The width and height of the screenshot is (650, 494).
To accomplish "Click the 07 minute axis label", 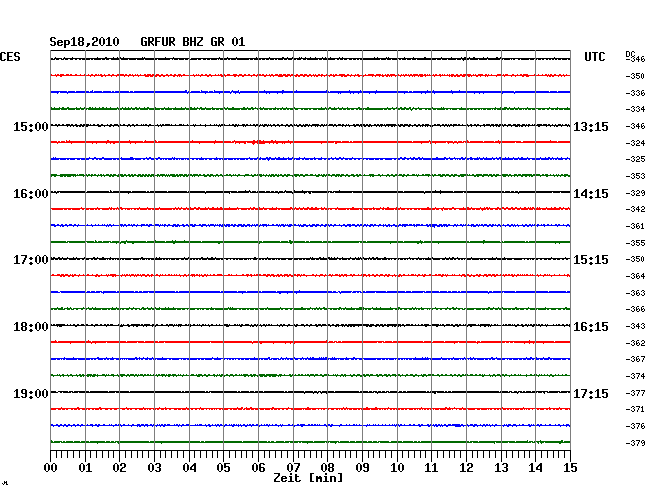I will click(x=293, y=468).
